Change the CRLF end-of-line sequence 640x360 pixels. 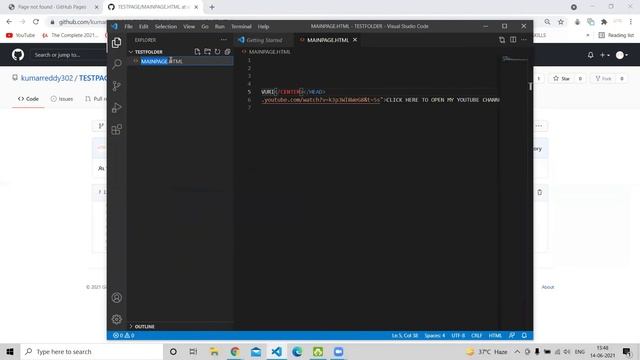[x=476, y=336]
